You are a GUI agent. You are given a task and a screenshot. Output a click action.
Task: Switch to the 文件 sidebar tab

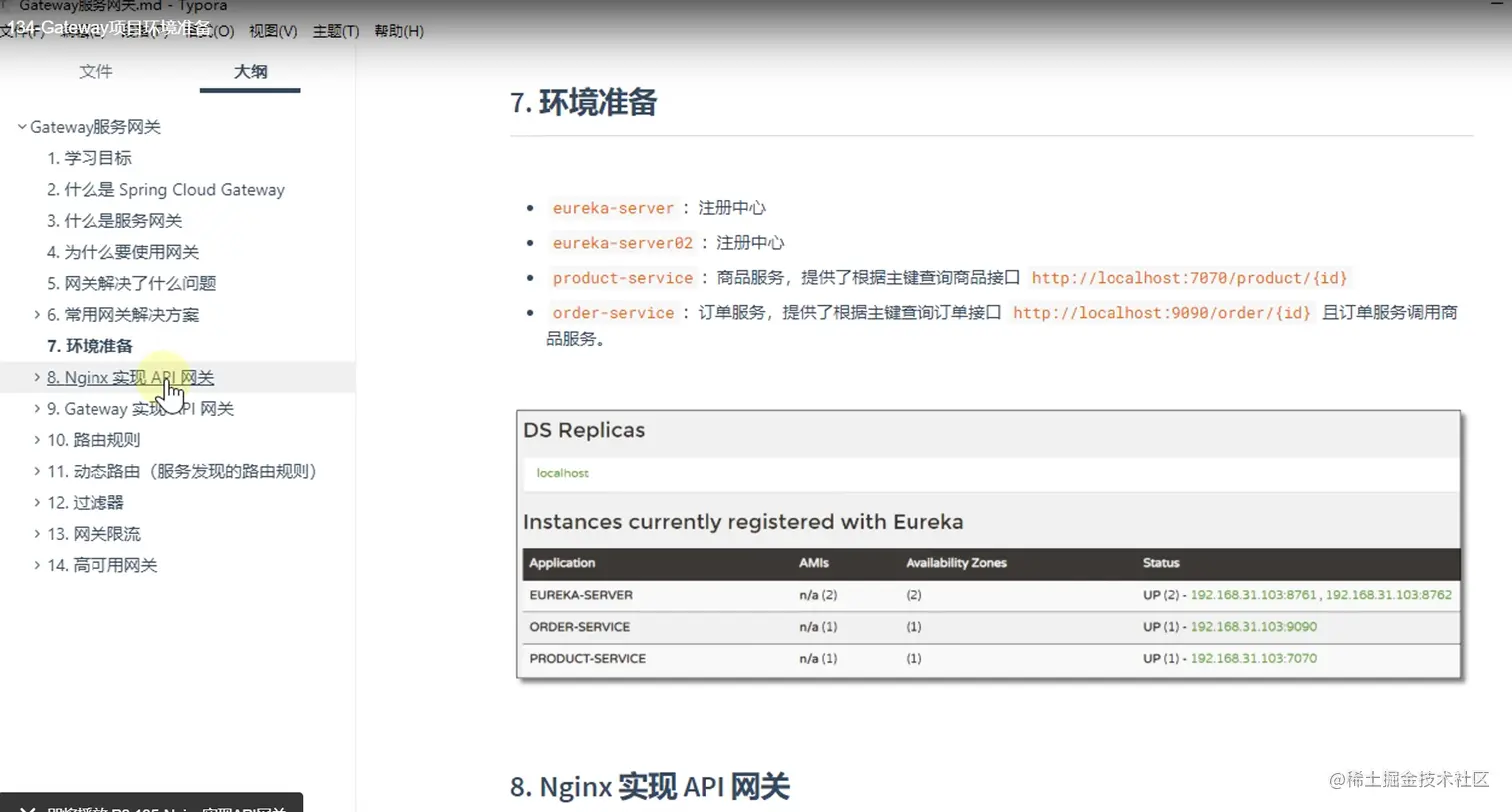pyautogui.click(x=96, y=71)
